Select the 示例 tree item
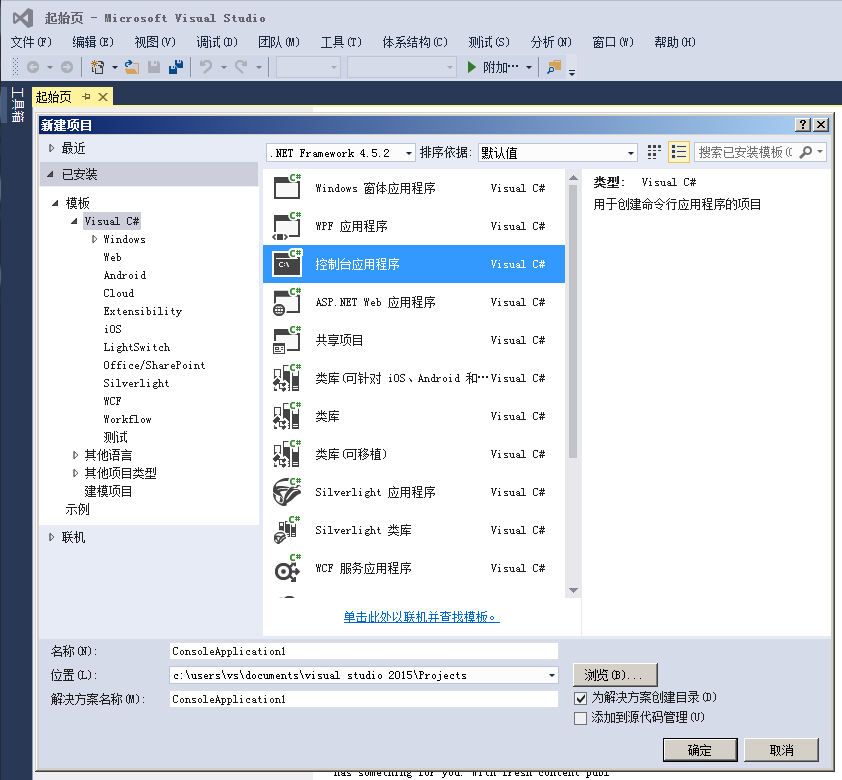 [77, 509]
